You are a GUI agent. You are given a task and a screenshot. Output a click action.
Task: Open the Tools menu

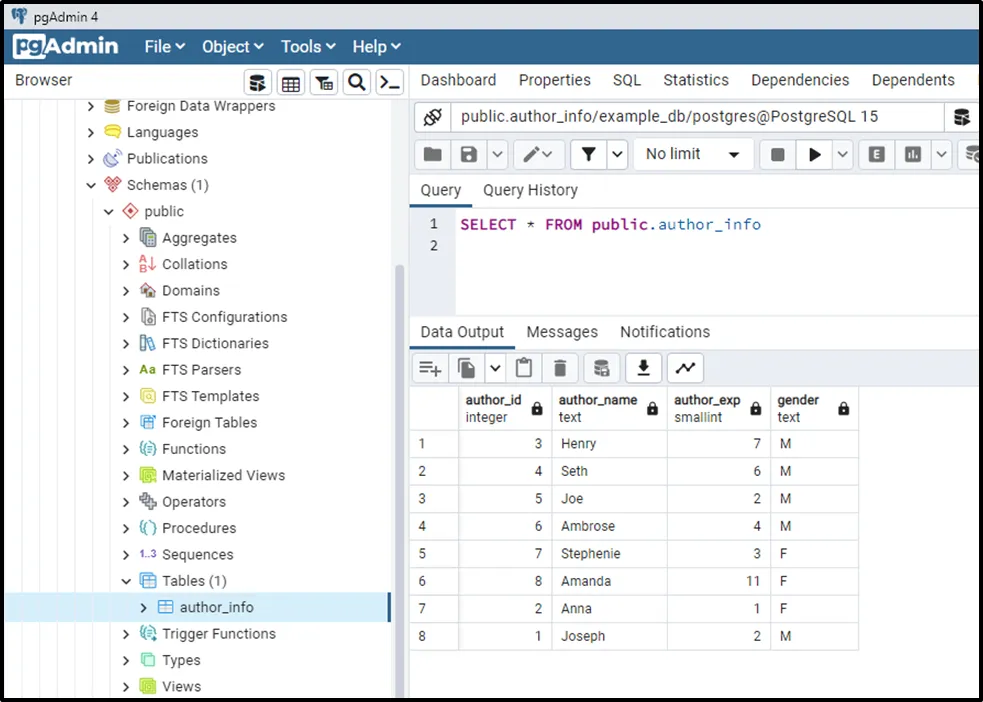308,46
